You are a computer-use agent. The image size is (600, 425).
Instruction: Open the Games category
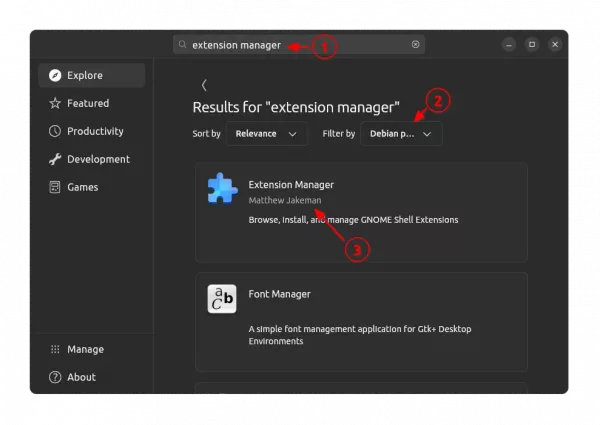(92, 187)
